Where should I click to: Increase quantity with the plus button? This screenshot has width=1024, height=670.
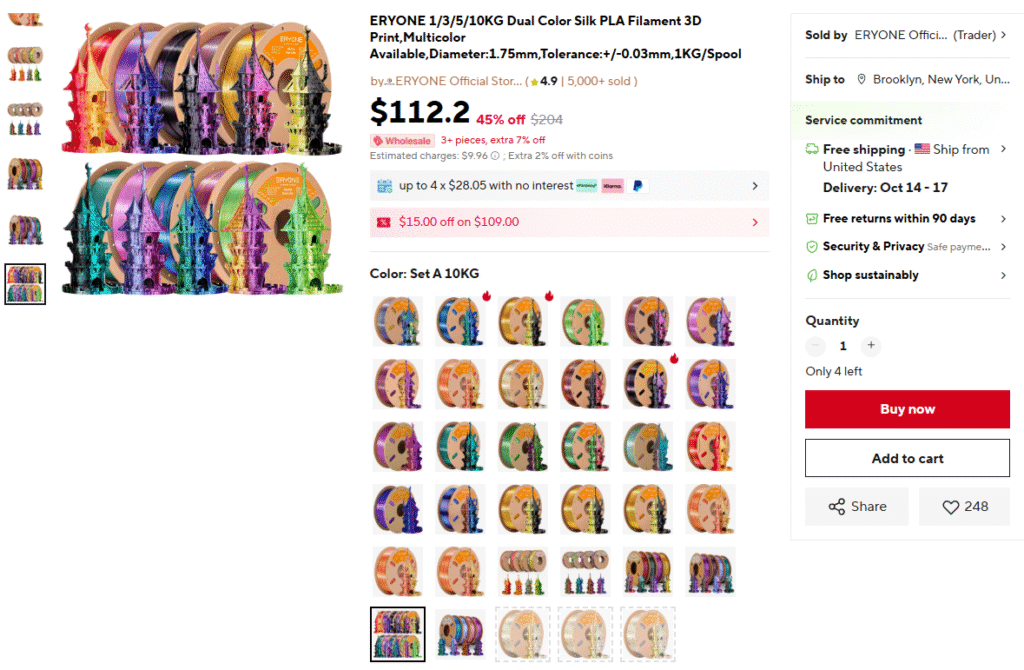871,346
